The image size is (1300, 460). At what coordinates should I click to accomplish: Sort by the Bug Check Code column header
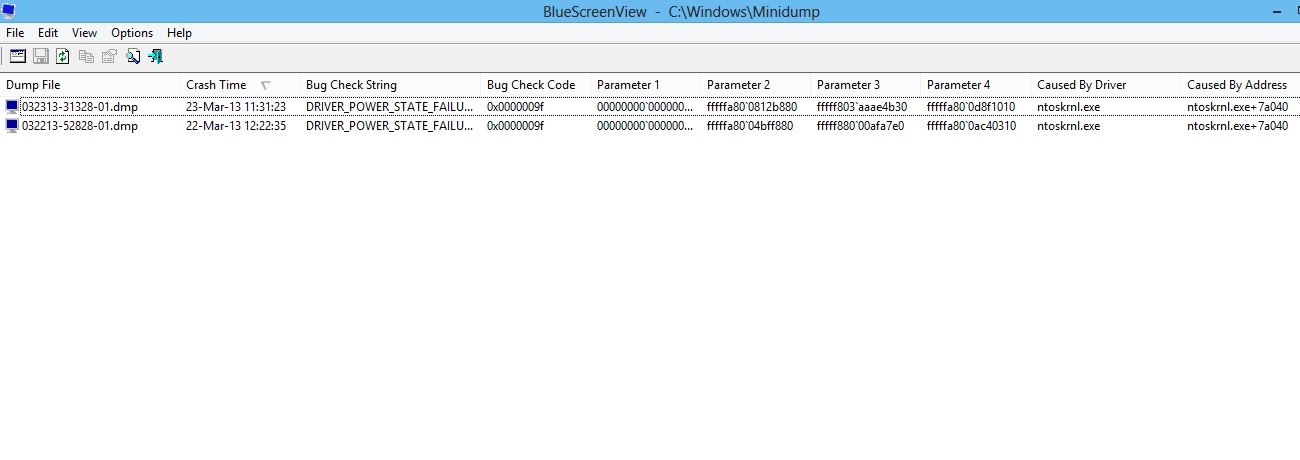[536, 85]
